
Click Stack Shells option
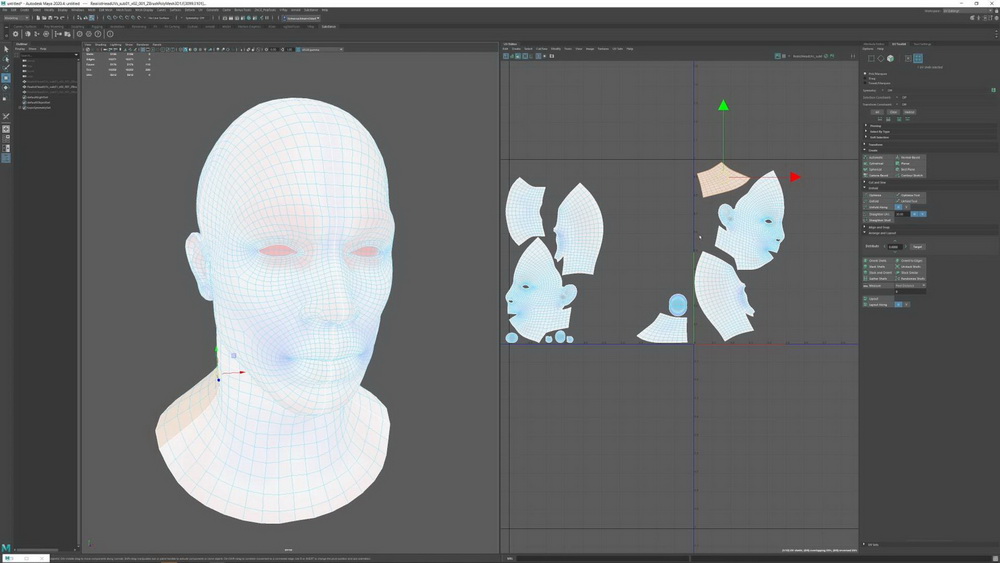pos(878,267)
